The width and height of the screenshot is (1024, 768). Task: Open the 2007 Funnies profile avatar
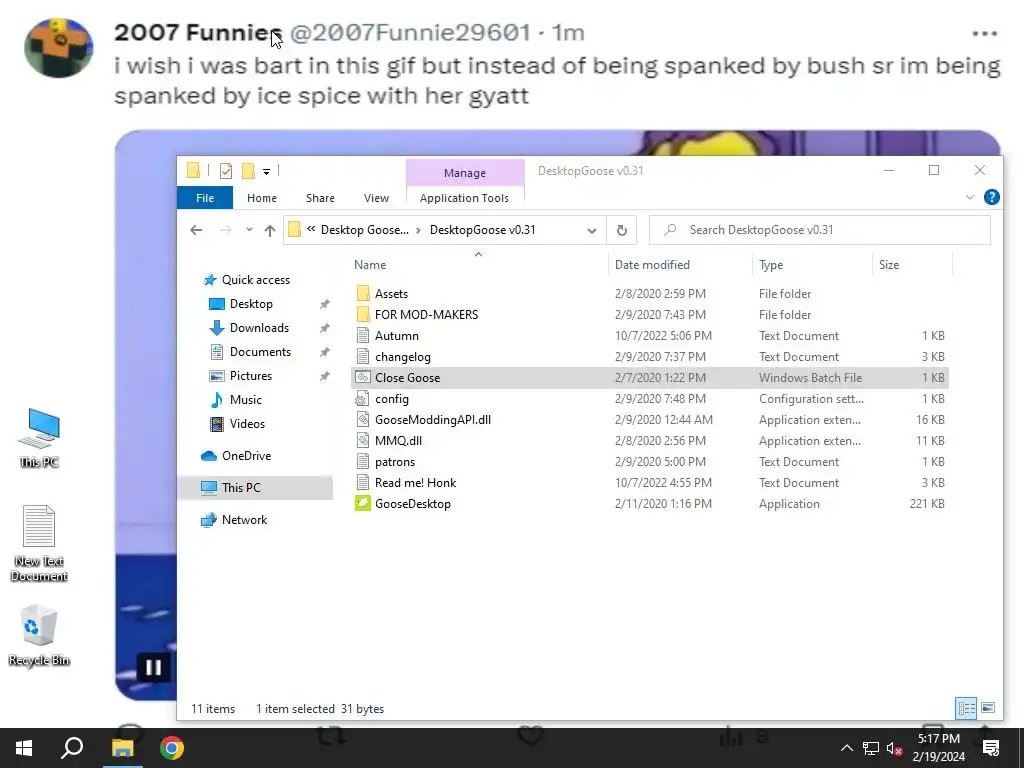(x=59, y=48)
